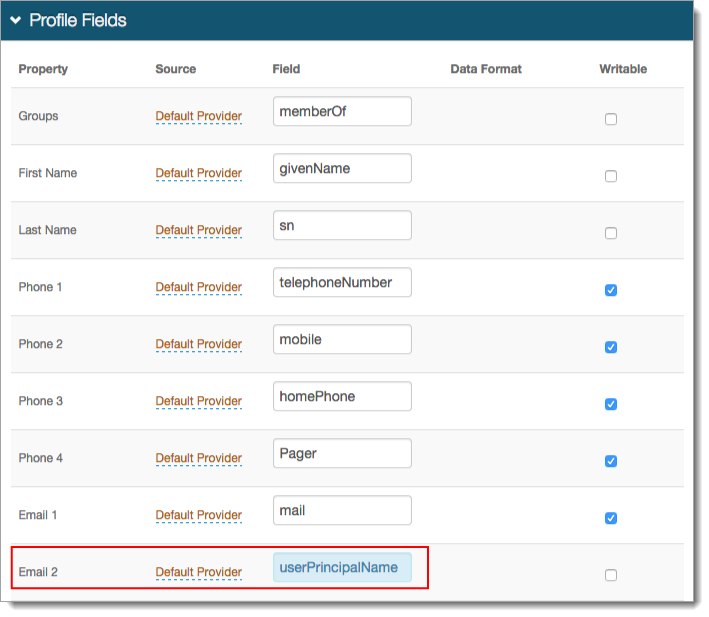
Task: Check Writable for Last Name
Action: [611, 233]
